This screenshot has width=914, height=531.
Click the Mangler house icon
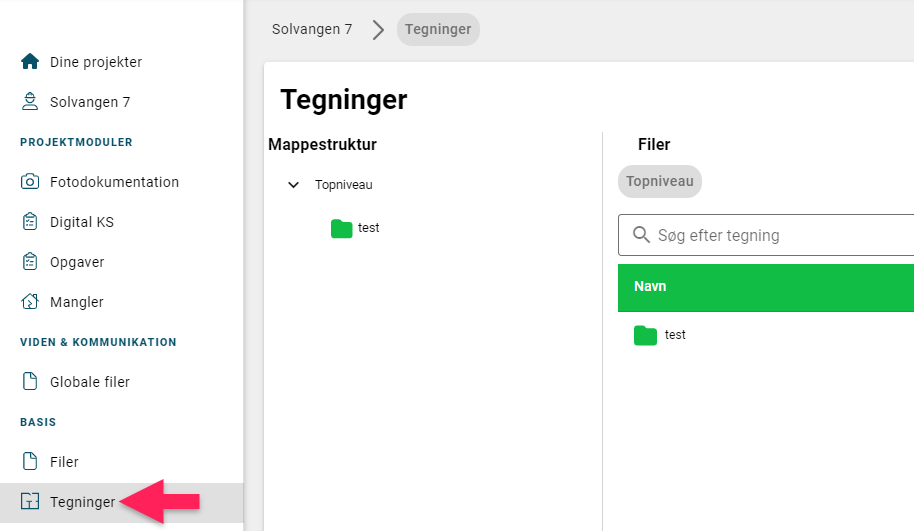(30, 301)
